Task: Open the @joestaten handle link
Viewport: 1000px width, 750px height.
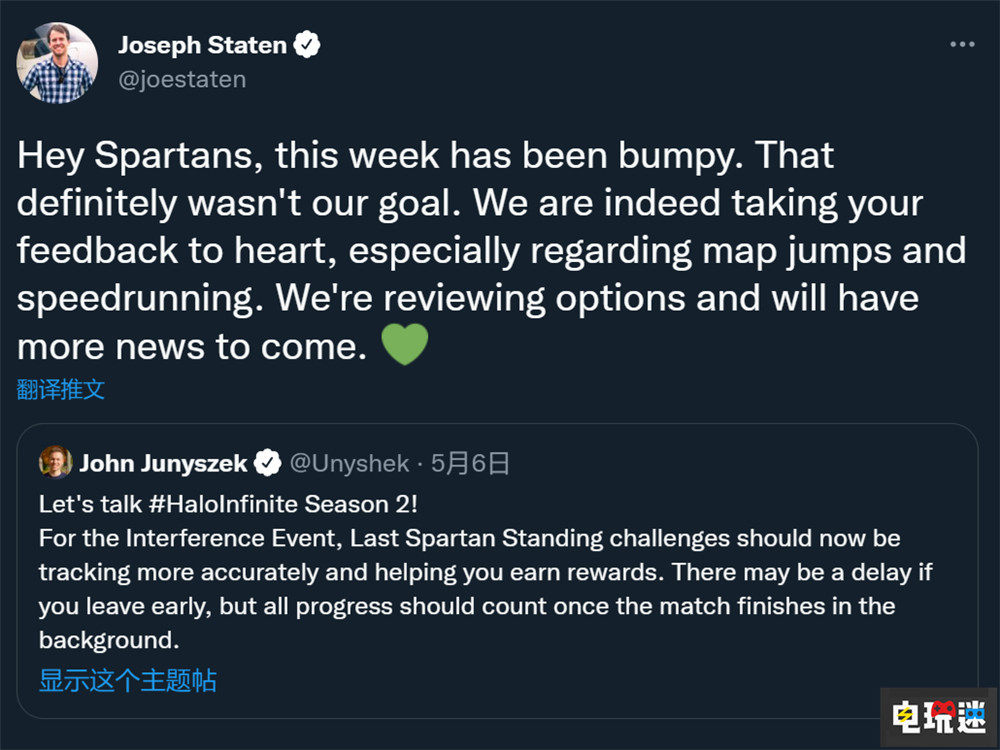Action: point(181,79)
